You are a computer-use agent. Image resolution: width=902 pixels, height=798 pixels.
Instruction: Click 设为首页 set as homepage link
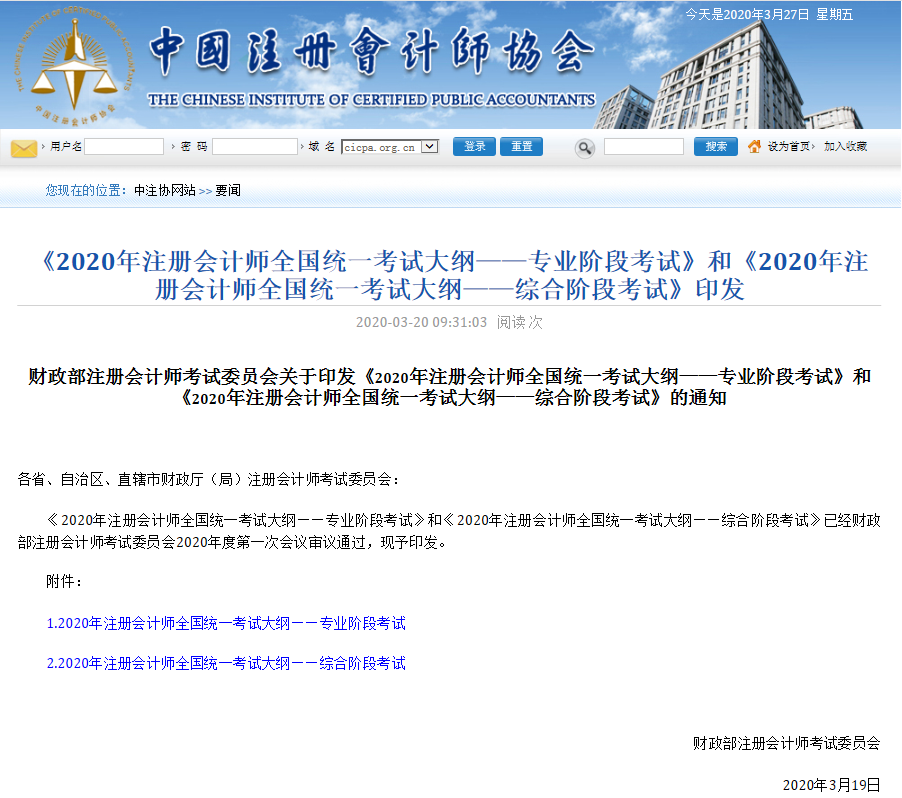[x=789, y=147]
